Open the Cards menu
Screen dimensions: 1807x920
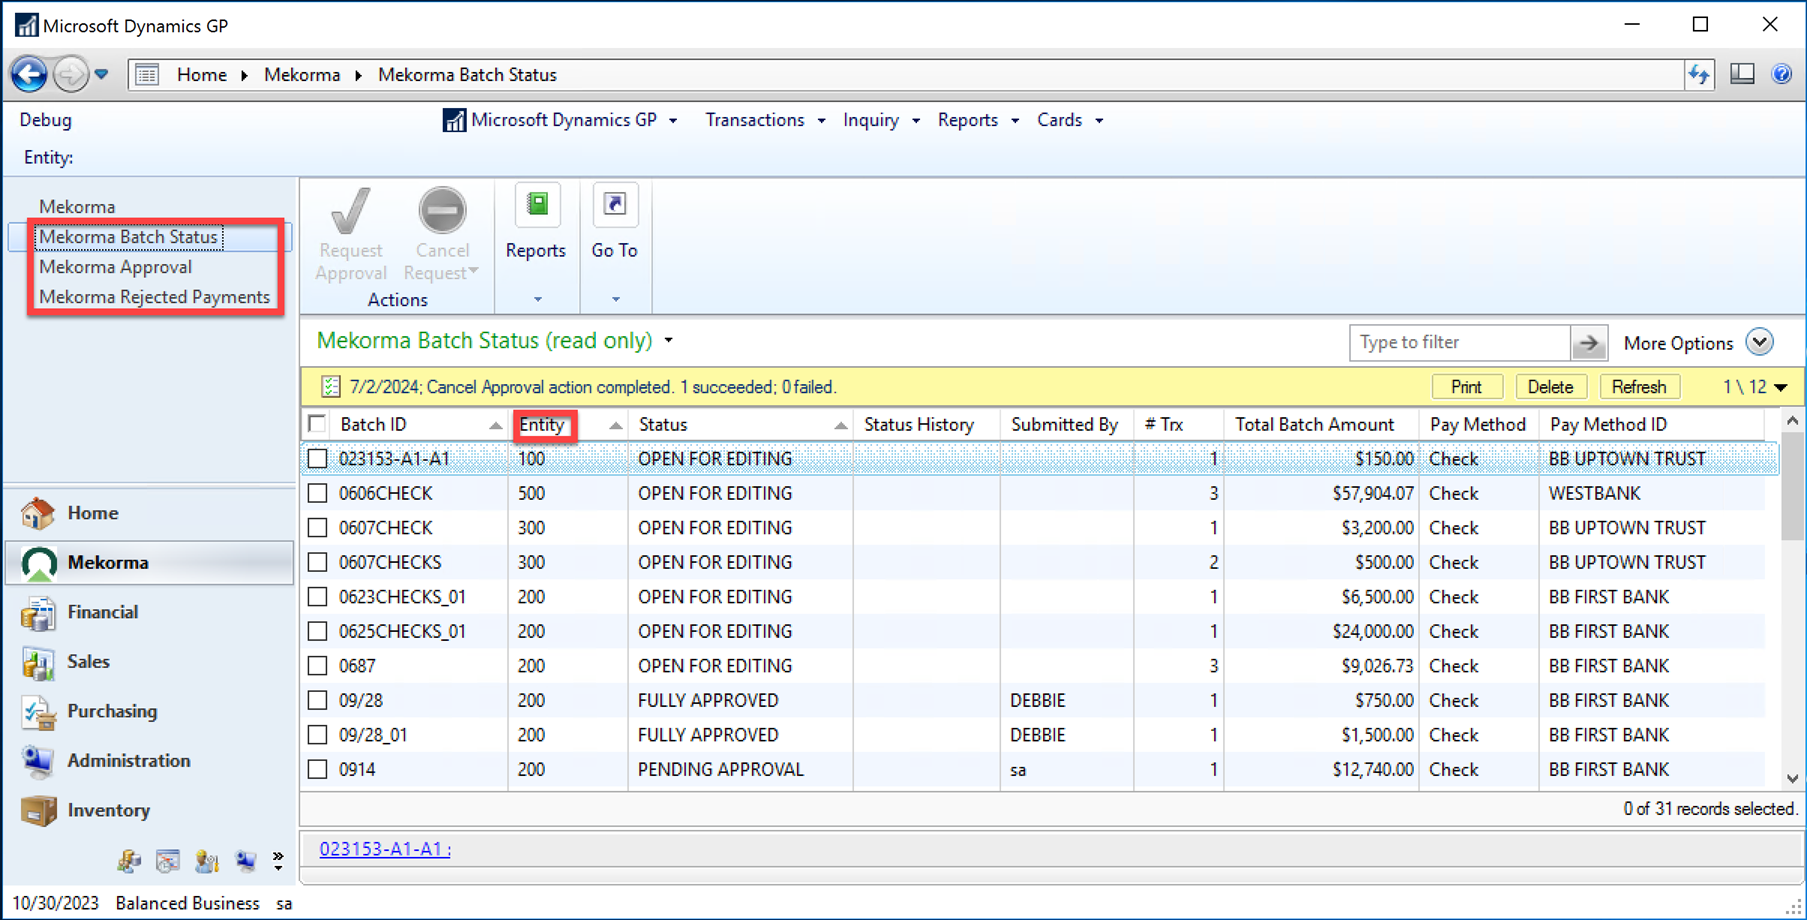pyautogui.click(x=1070, y=120)
